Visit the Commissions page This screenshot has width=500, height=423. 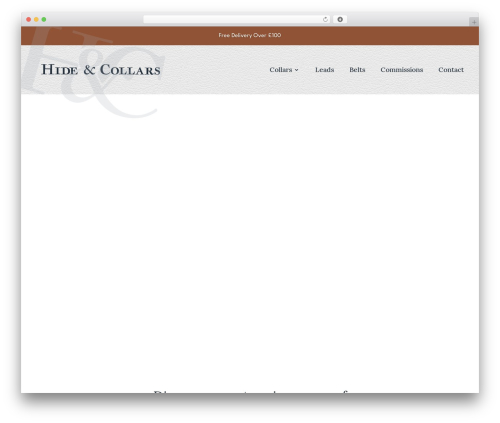[402, 70]
